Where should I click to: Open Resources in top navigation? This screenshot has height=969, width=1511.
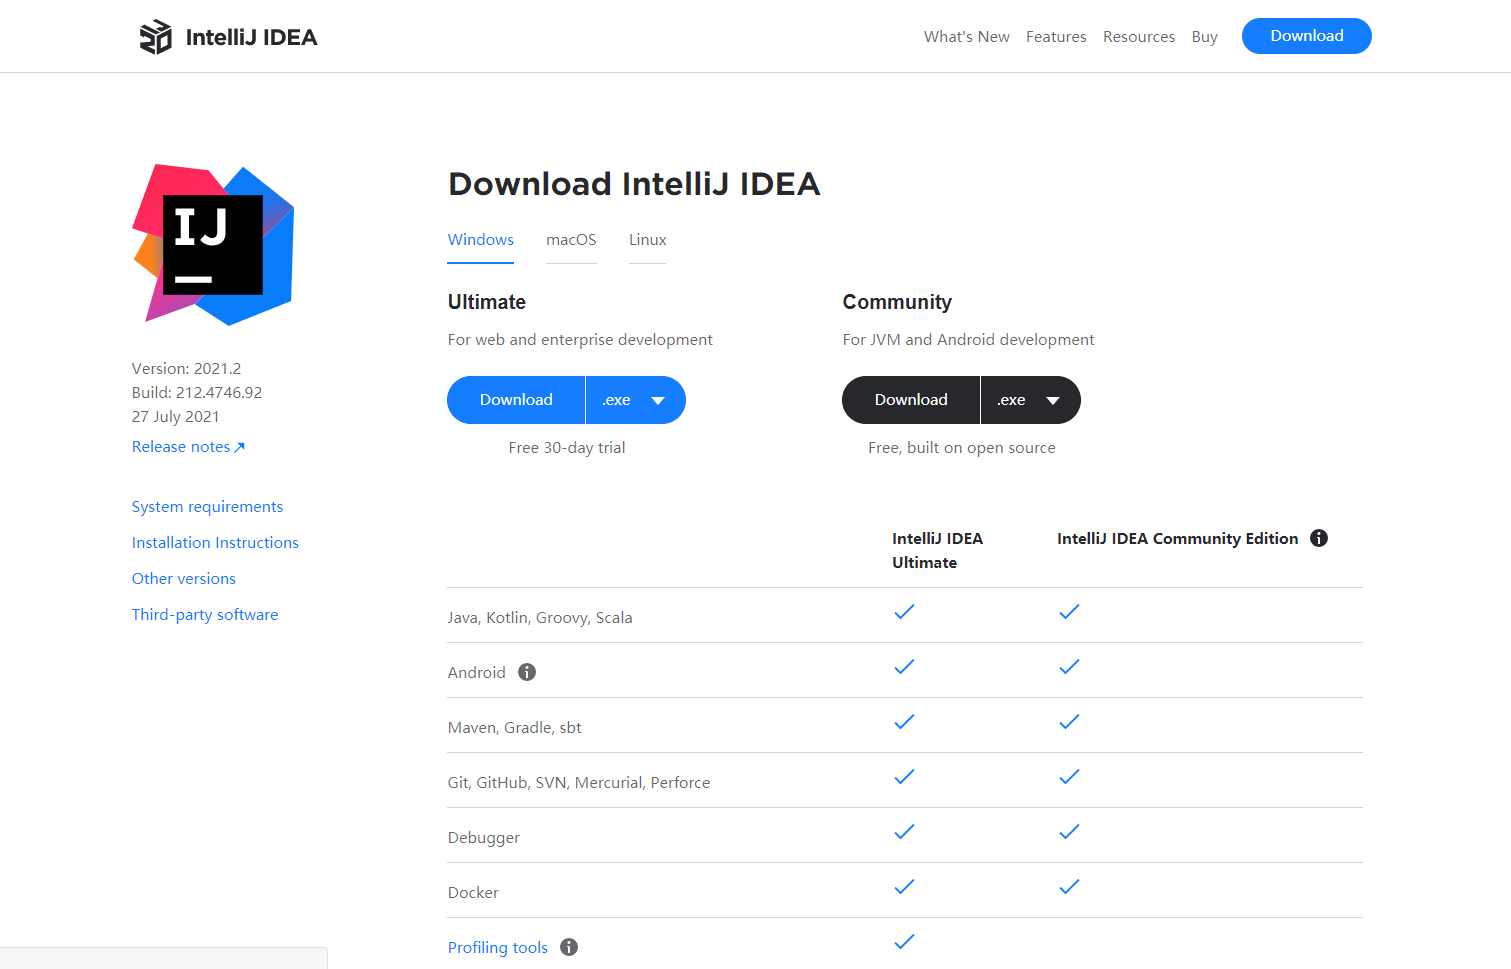pyautogui.click(x=1139, y=37)
